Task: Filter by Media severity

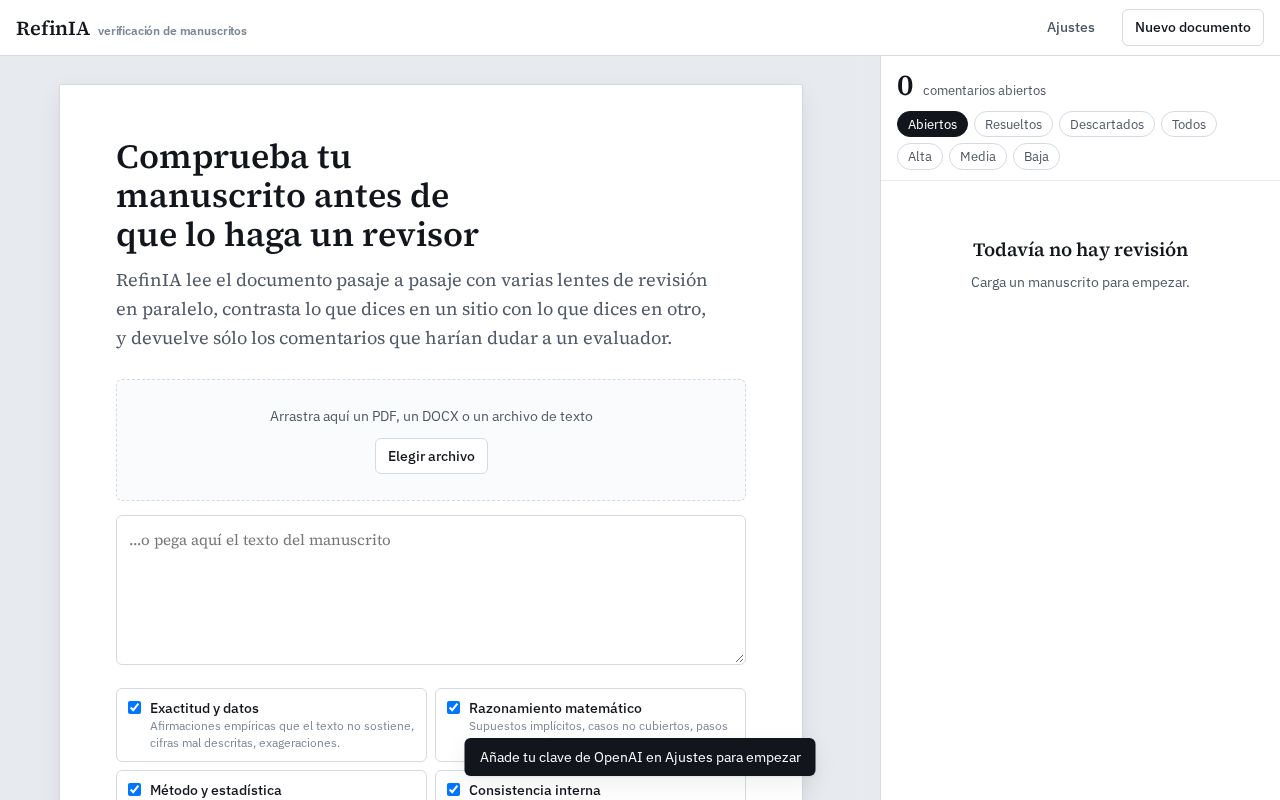Action: click(x=977, y=156)
